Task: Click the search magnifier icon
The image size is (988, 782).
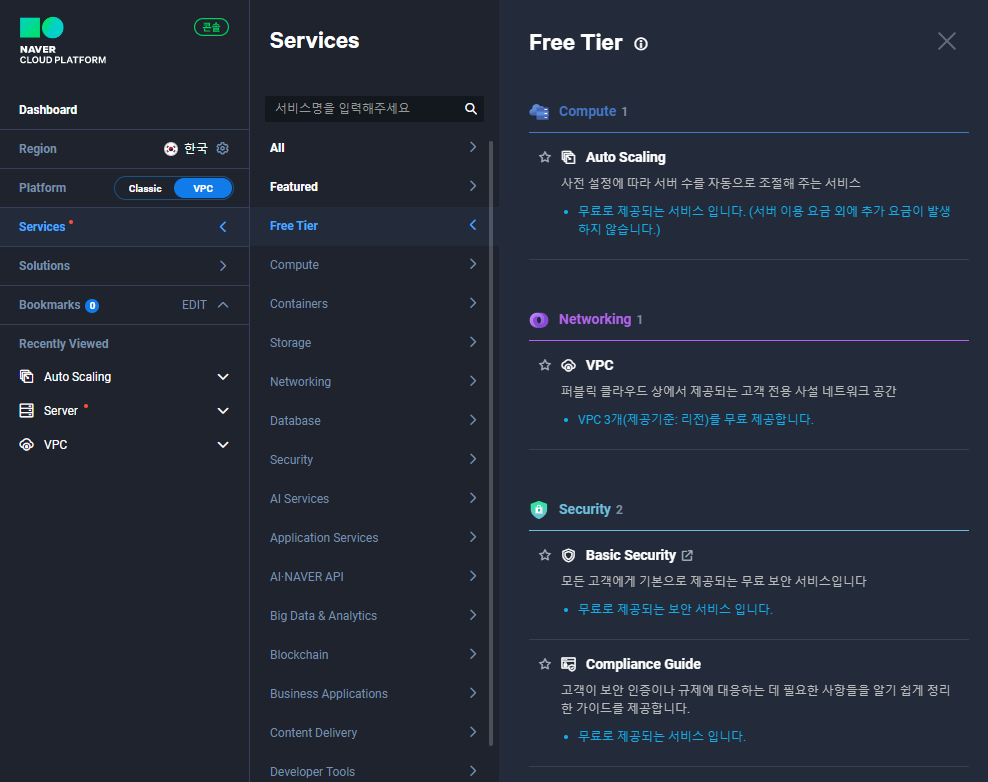Action: (x=471, y=108)
